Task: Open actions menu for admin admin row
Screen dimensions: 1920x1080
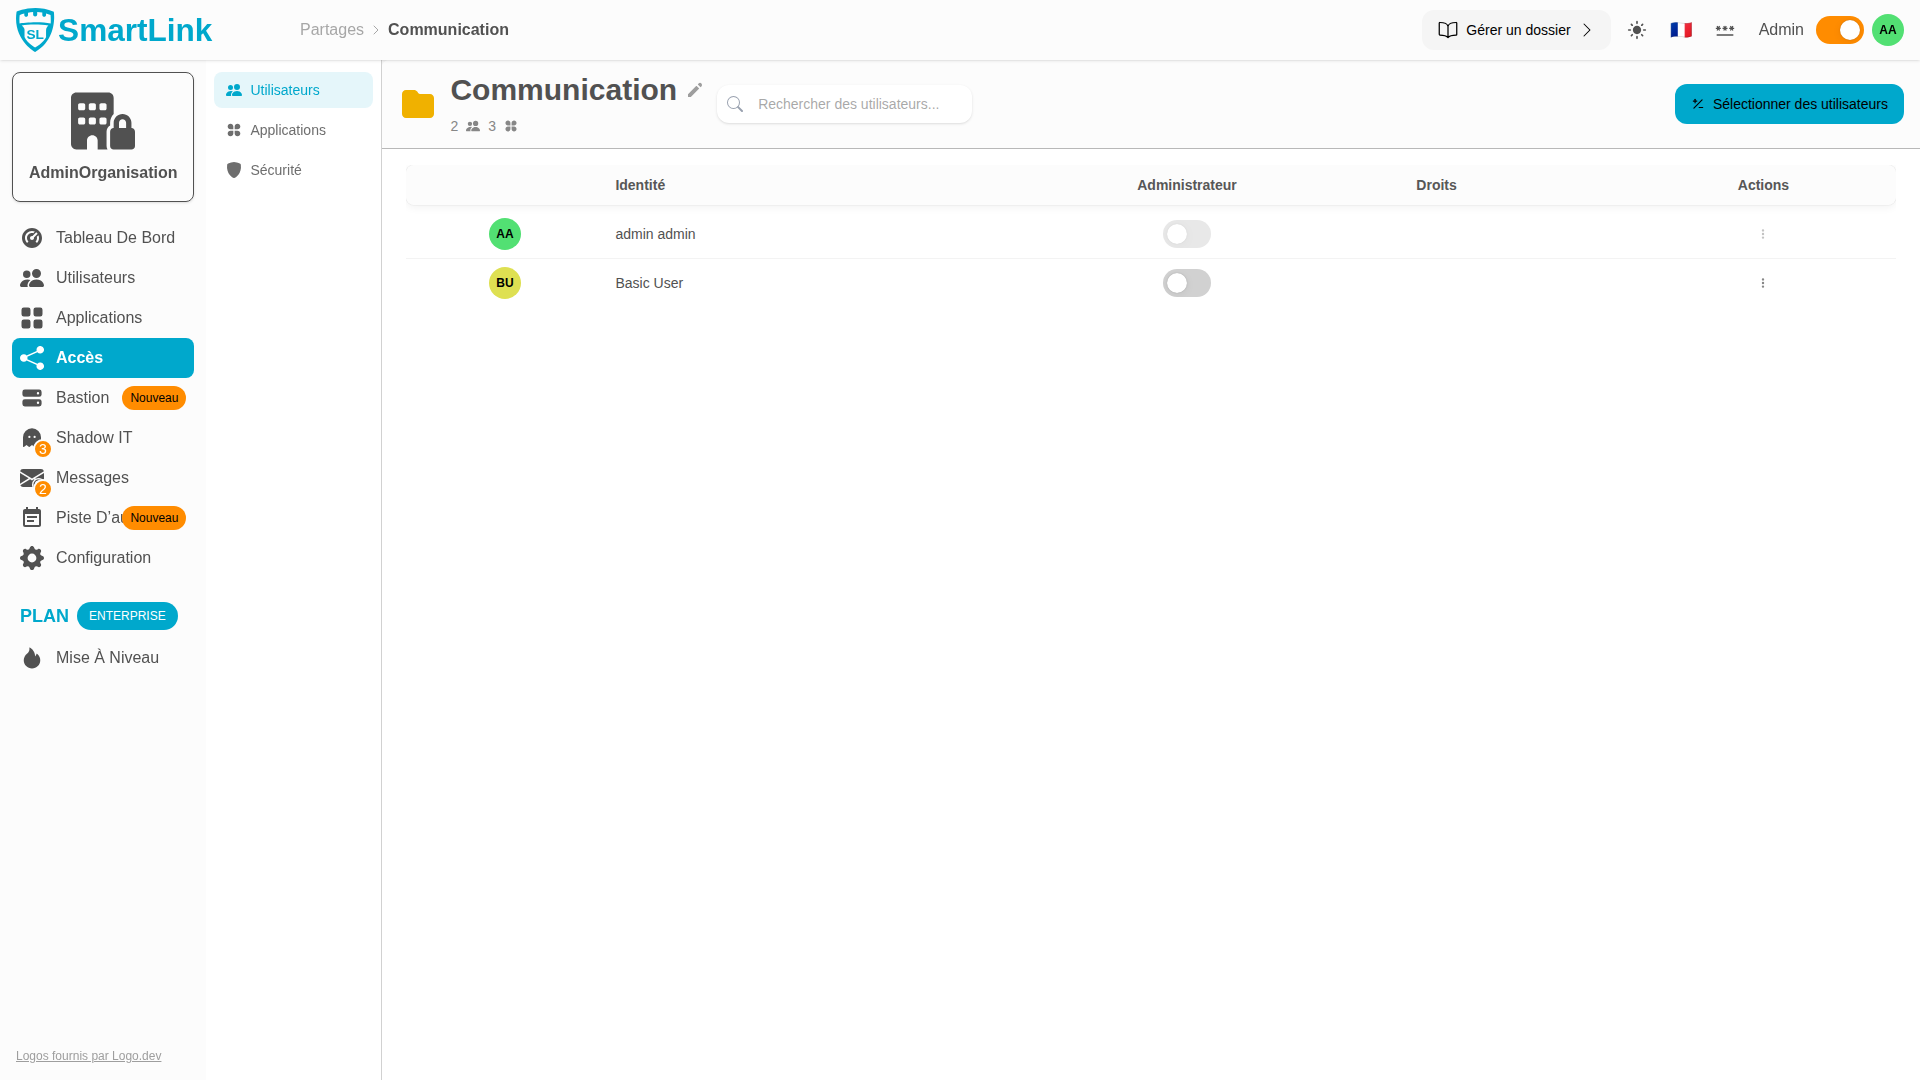Action: tap(1763, 234)
